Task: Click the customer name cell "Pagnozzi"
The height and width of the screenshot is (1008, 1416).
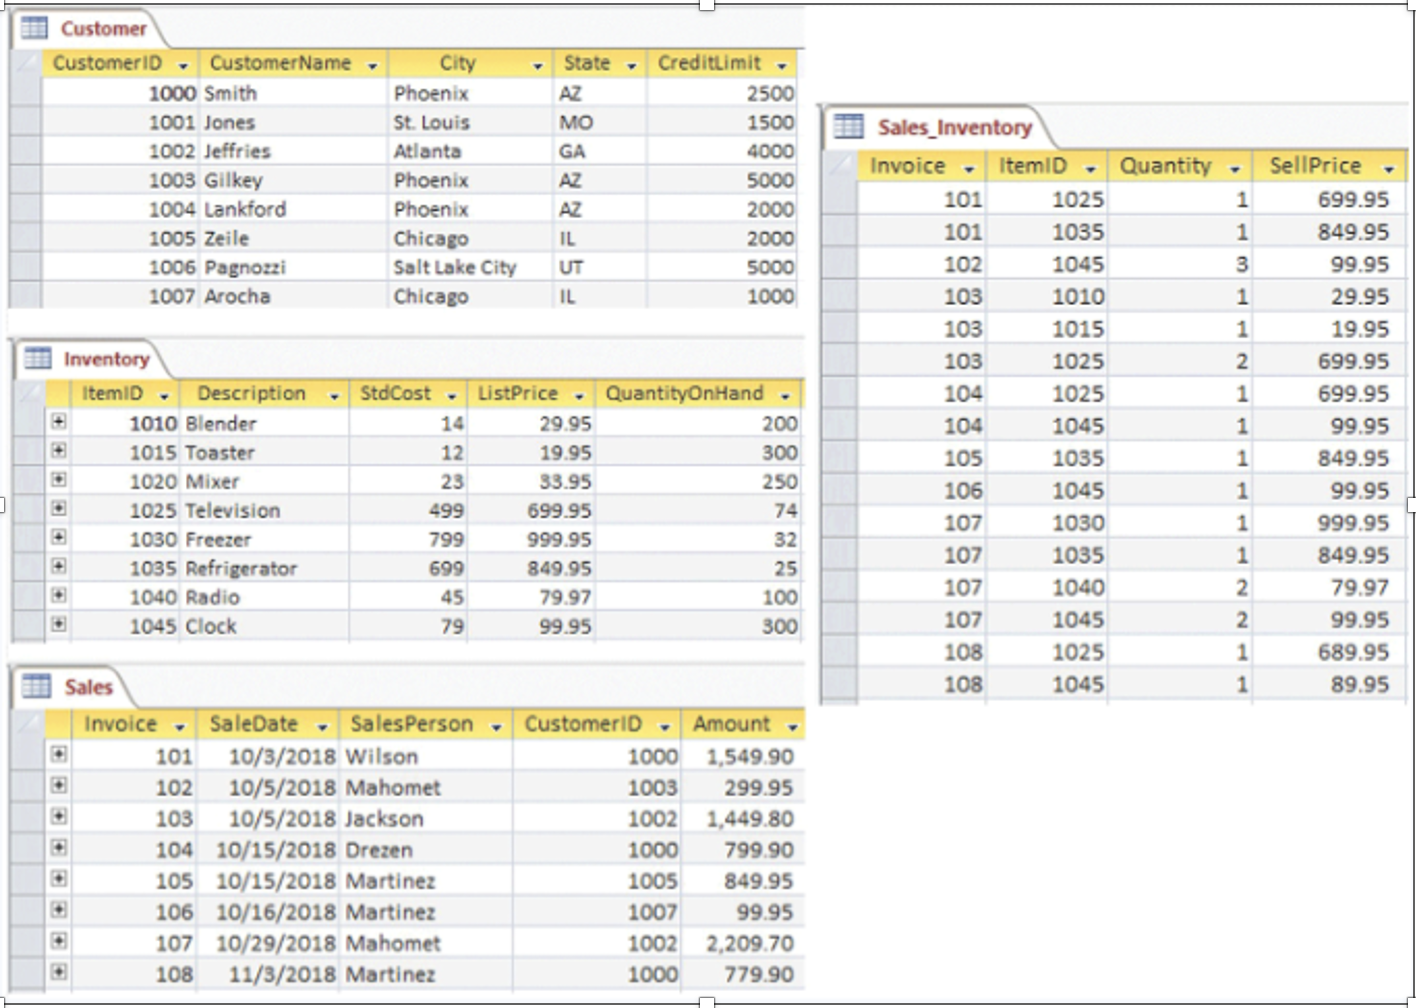Action: click(x=293, y=267)
